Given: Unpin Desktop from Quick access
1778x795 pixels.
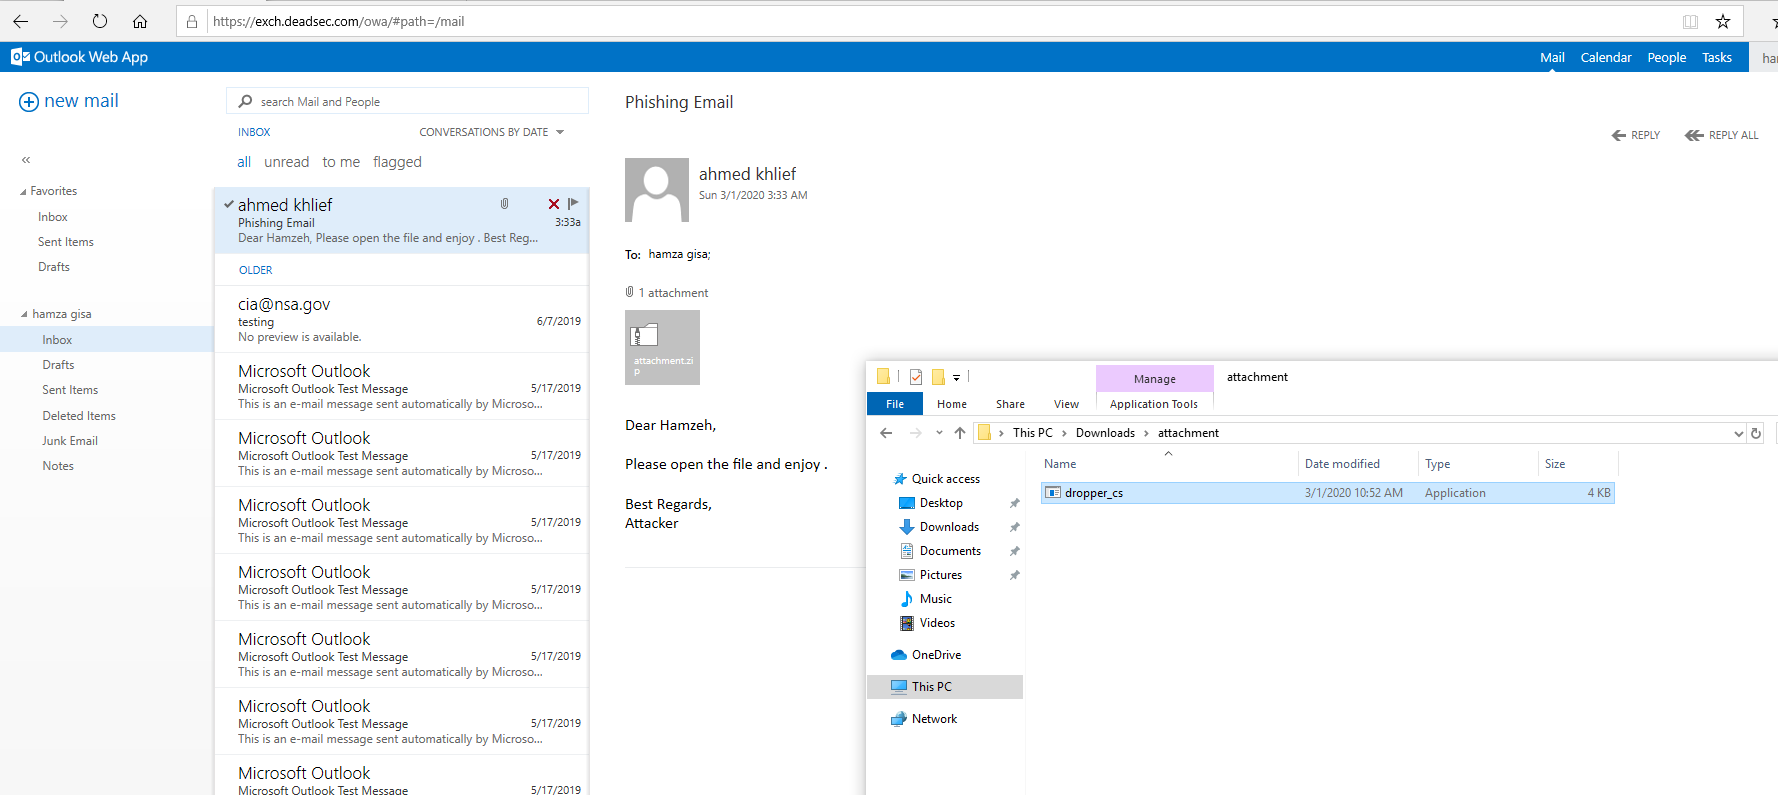Looking at the screenshot, I should tap(1015, 503).
